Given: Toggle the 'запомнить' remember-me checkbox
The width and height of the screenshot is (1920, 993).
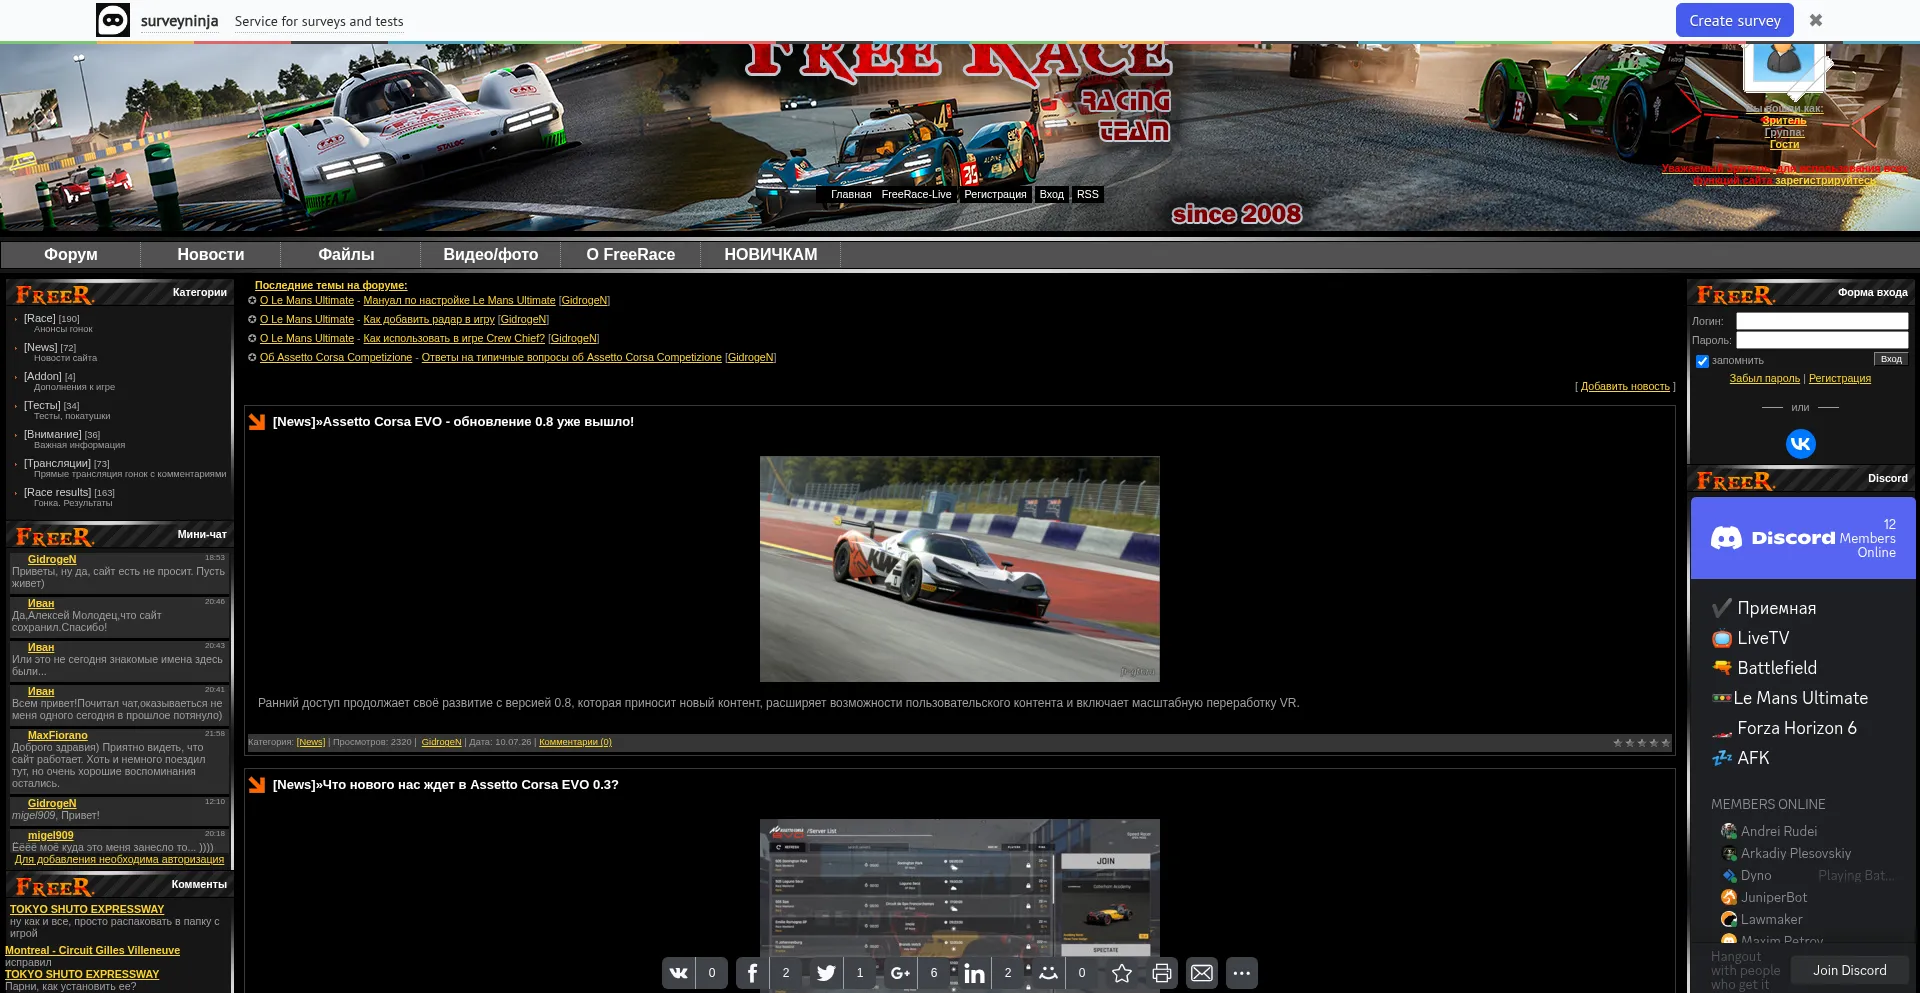Looking at the screenshot, I should tap(1702, 361).
